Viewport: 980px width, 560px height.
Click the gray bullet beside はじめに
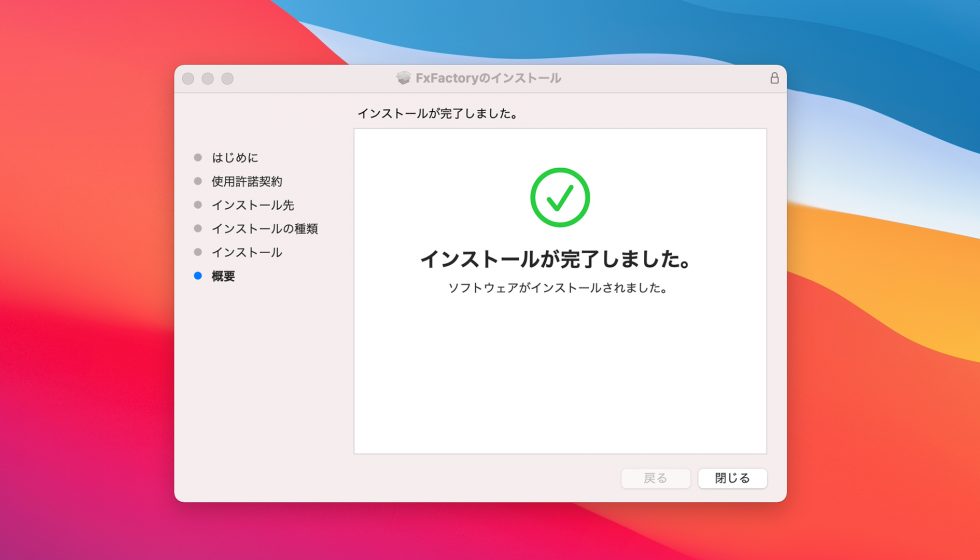pos(198,158)
